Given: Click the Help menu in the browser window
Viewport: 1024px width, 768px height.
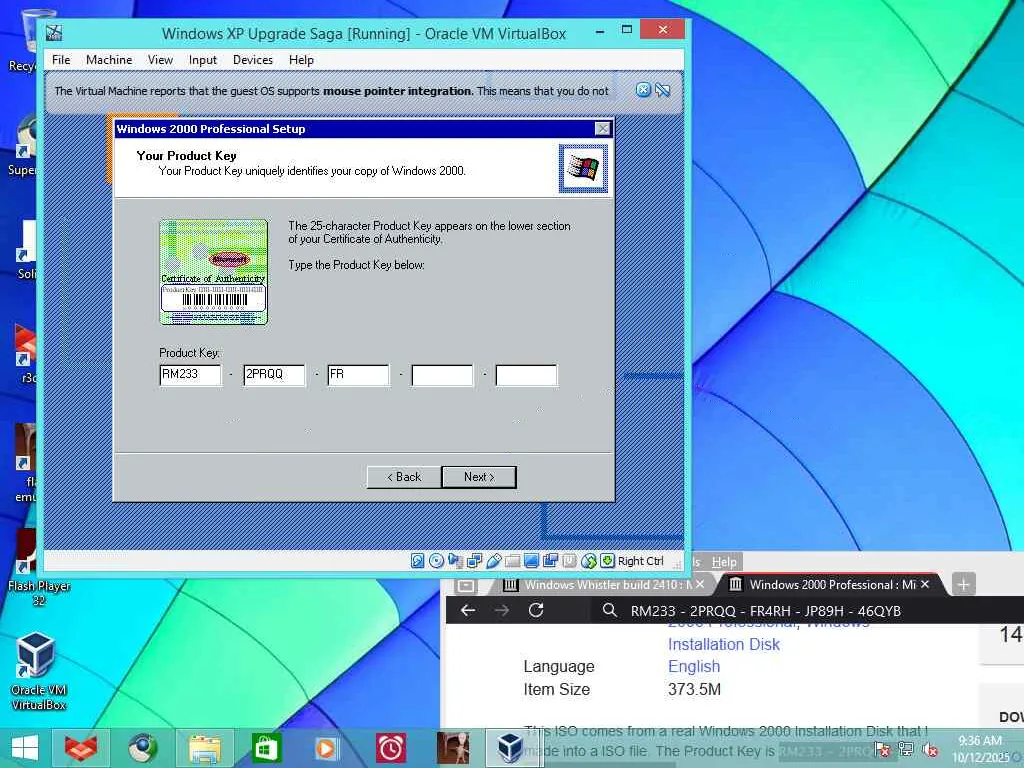Looking at the screenshot, I should pyautogui.click(x=724, y=561).
